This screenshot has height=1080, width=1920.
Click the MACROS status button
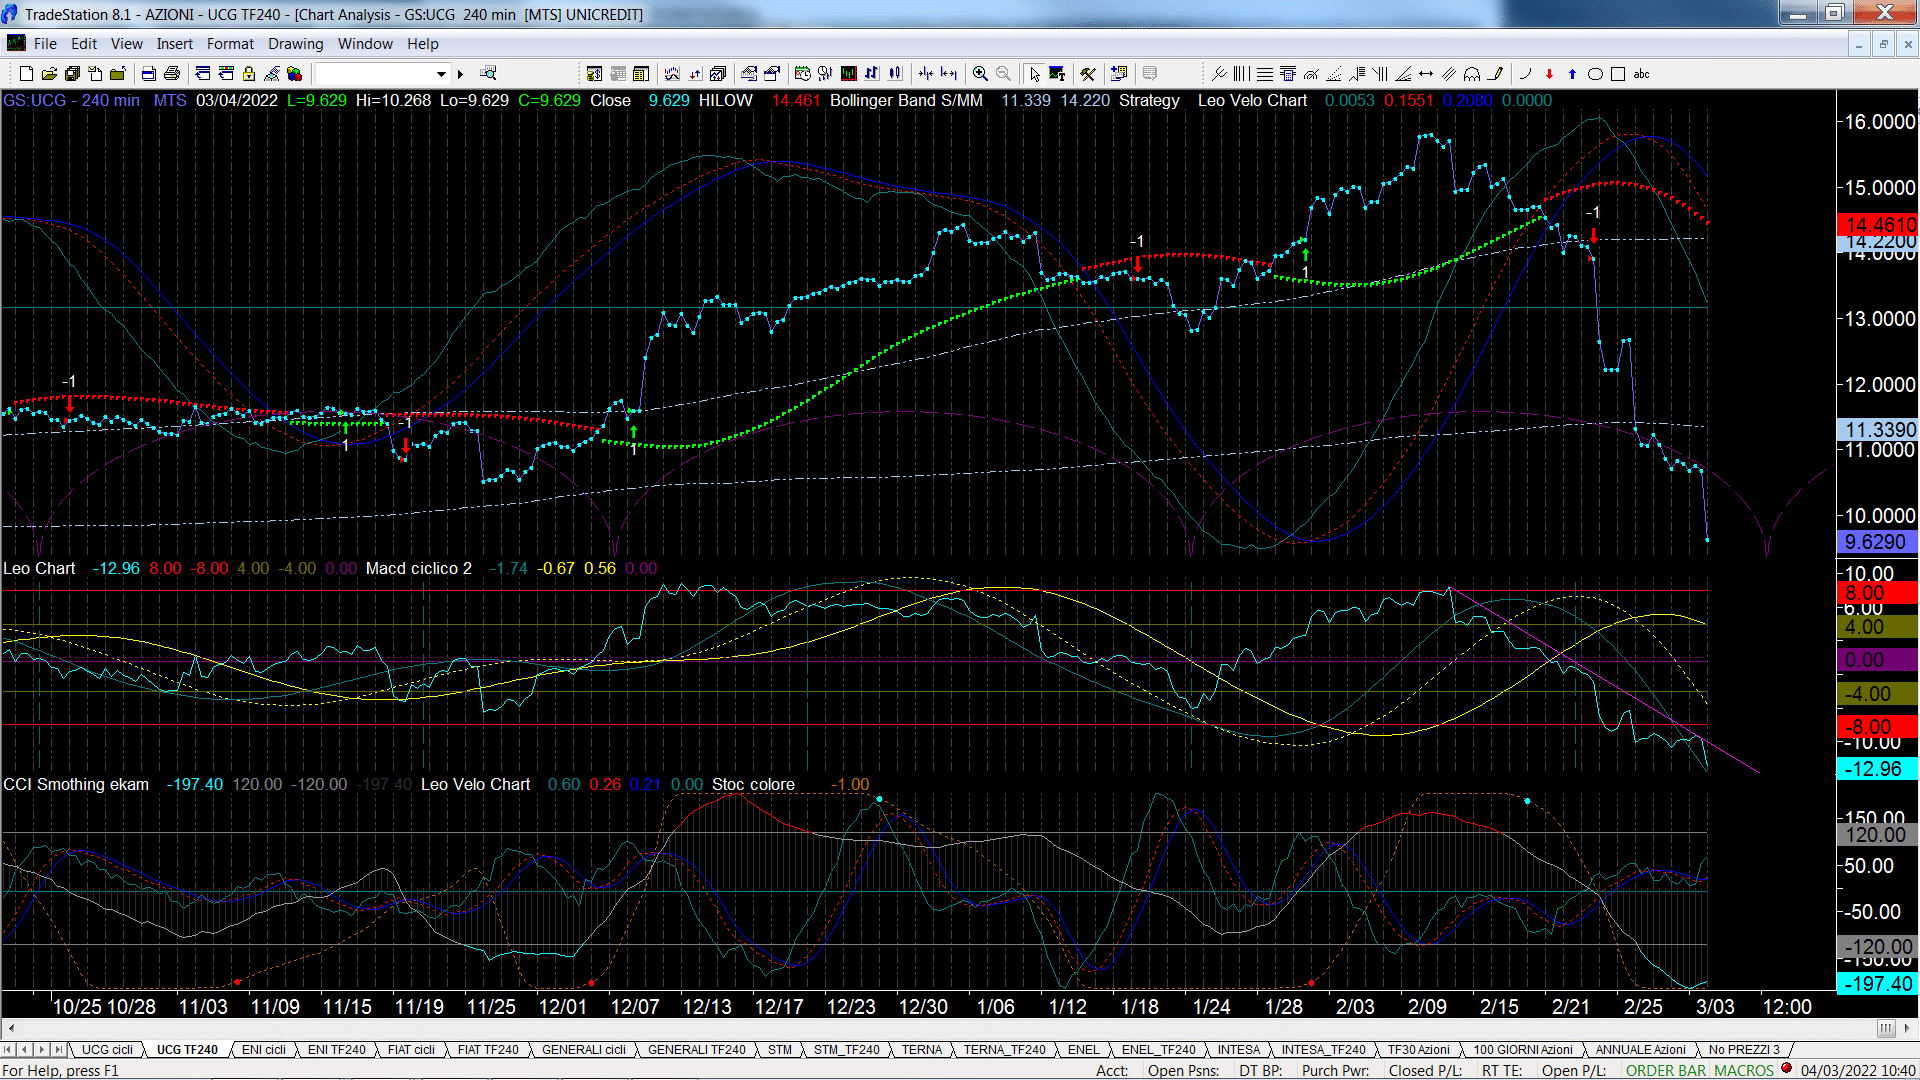point(1744,1070)
